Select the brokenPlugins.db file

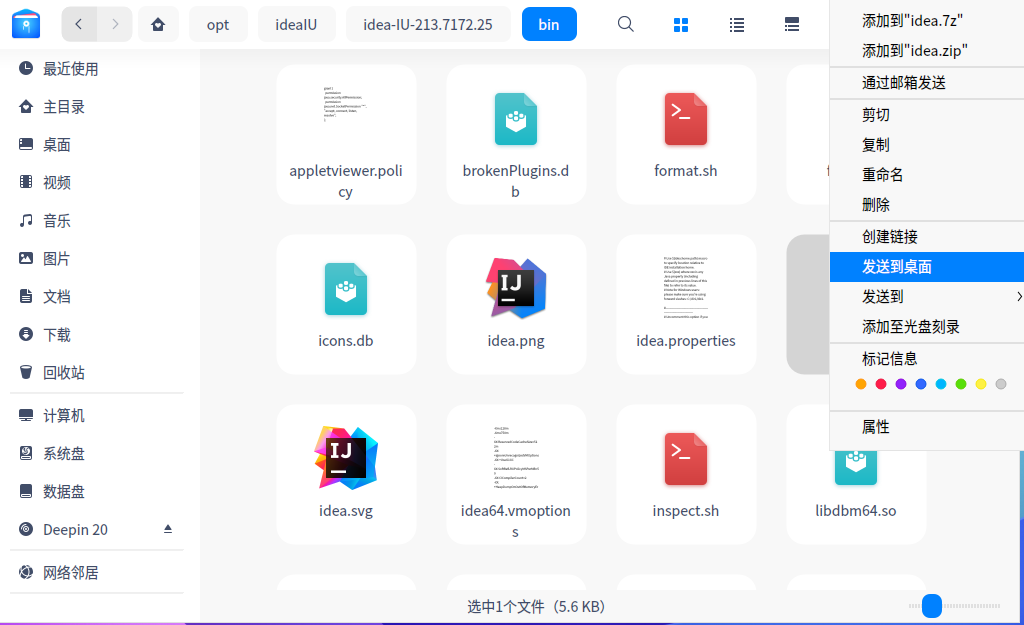coord(516,135)
